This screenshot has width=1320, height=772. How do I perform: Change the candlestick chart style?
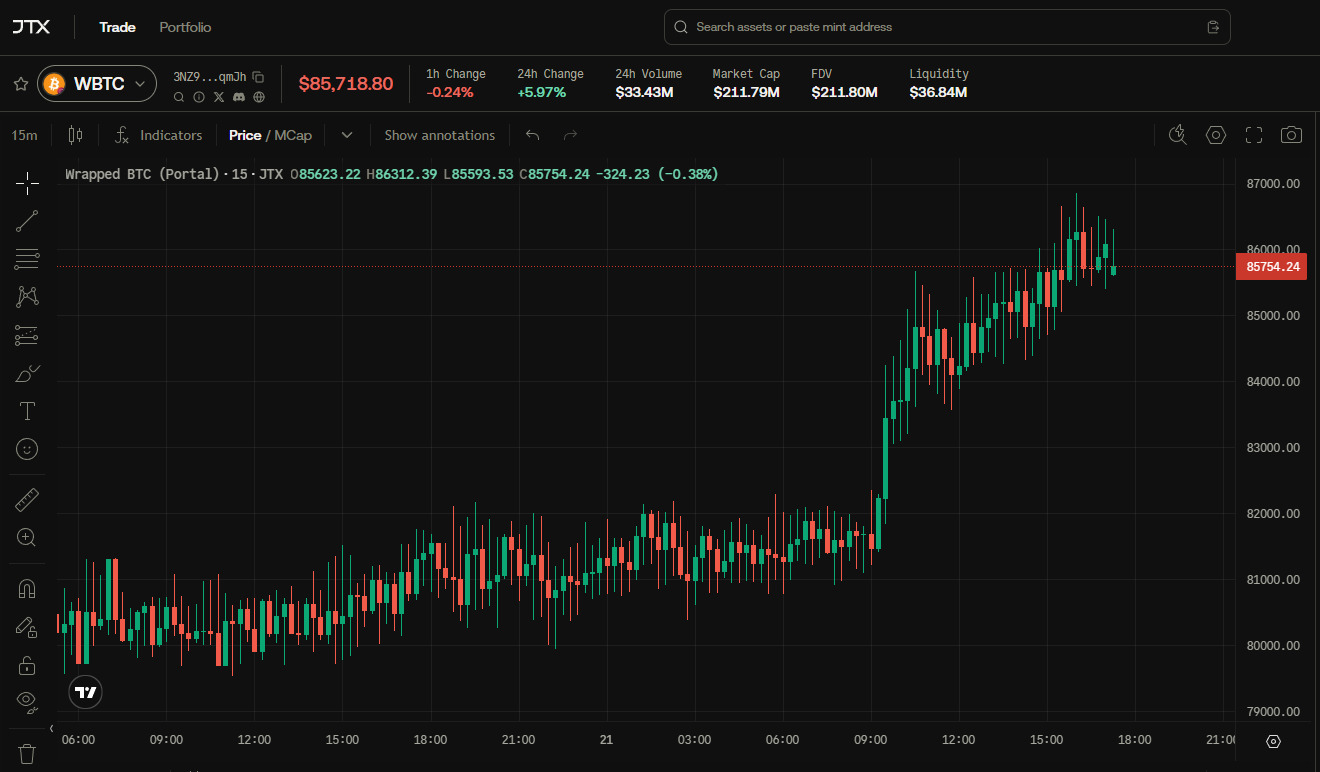pyautogui.click(x=75, y=135)
